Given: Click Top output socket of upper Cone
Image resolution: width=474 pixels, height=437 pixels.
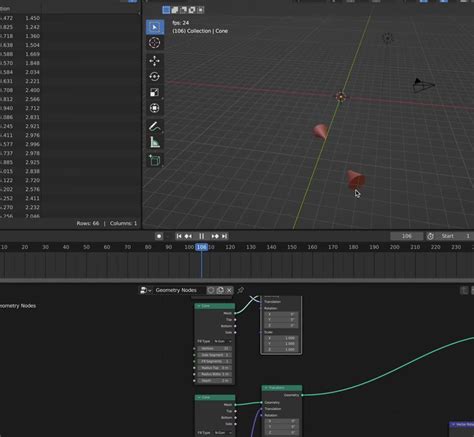Looking at the screenshot, I should tap(235, 320).
